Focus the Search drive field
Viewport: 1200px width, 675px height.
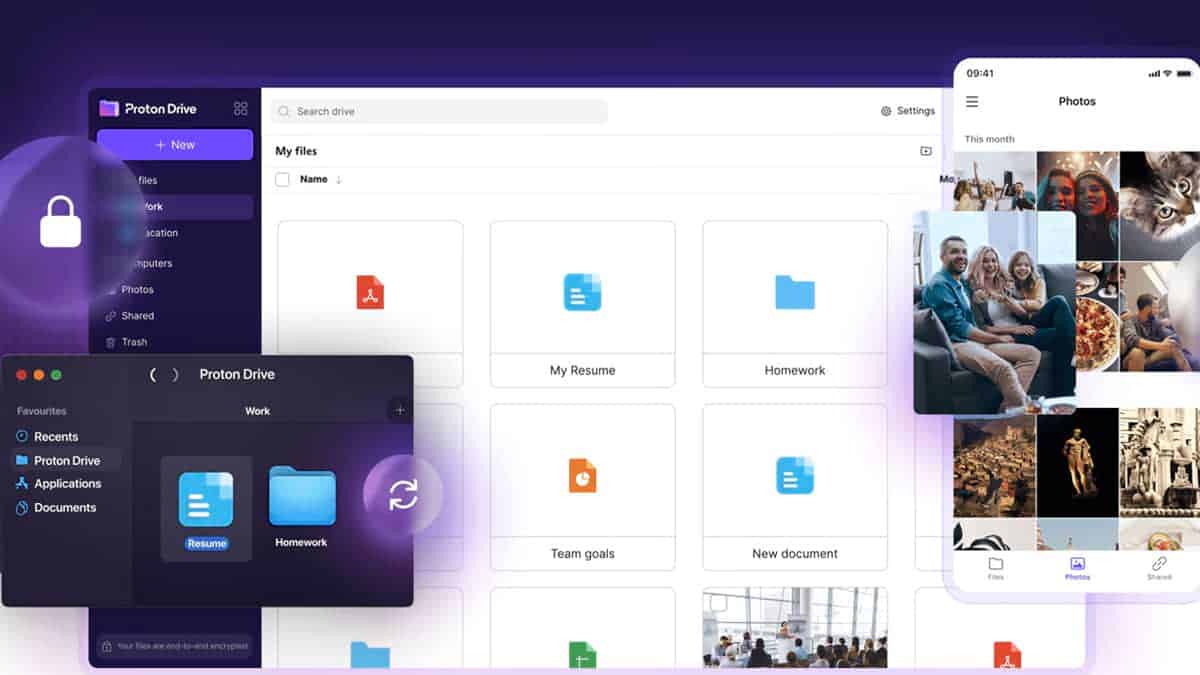coord(440,111)
